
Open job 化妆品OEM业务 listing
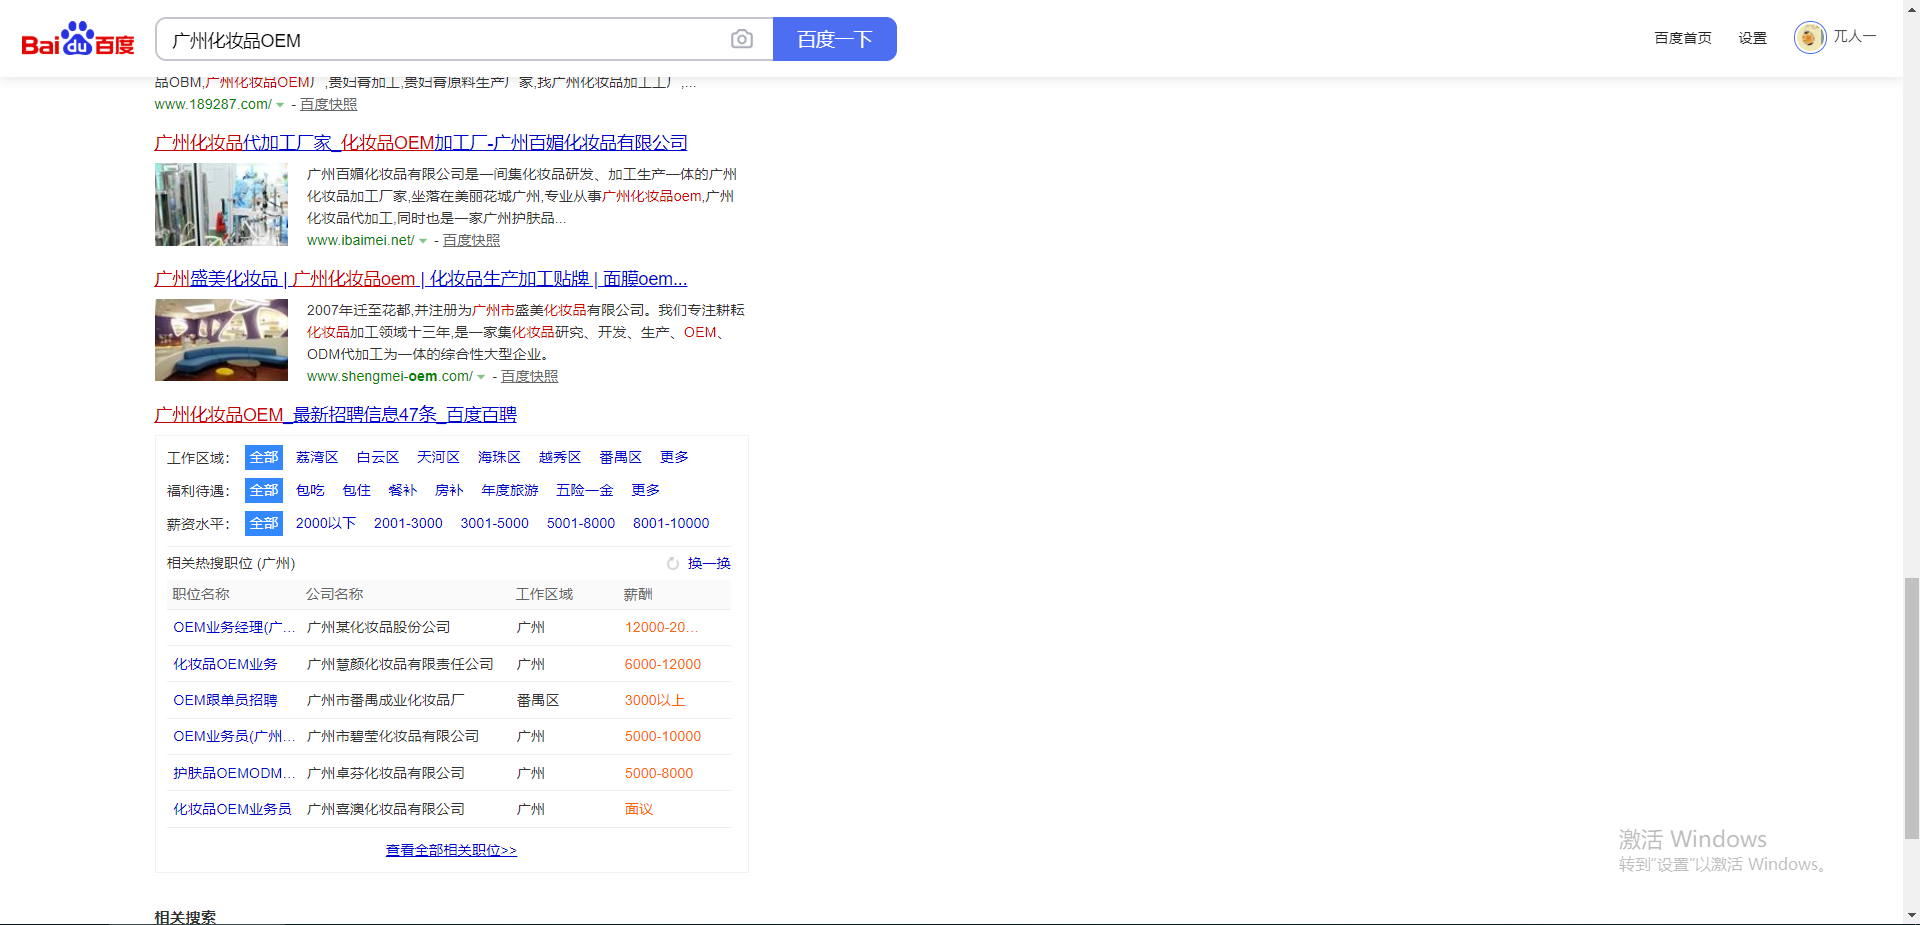(x=225, y=664)
